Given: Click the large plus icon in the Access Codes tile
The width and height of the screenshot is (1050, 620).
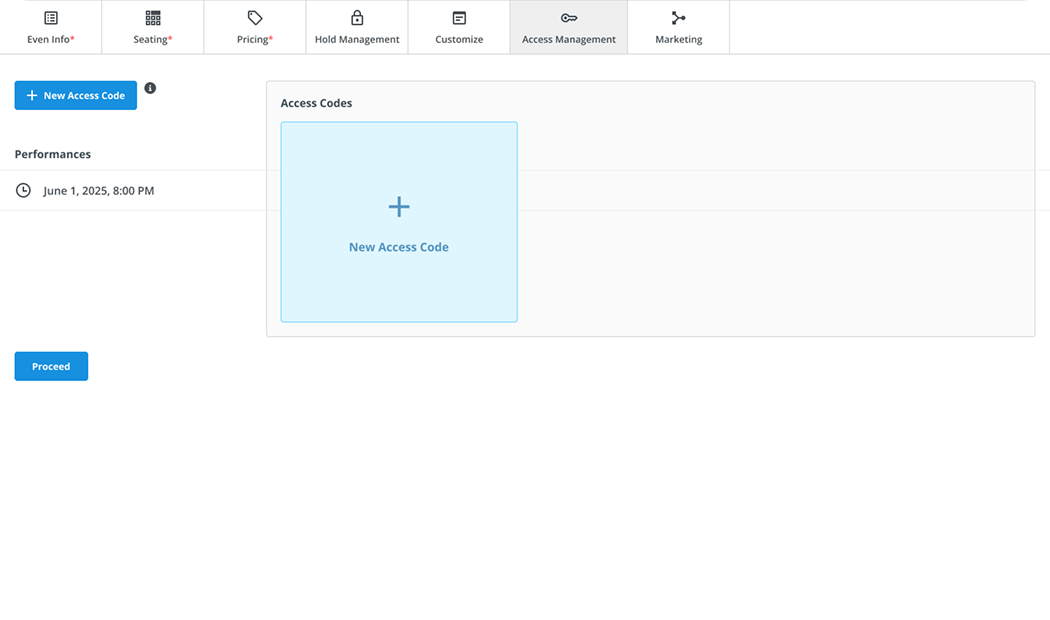Looking at the screenshot, I should click(x=399, y=207).
